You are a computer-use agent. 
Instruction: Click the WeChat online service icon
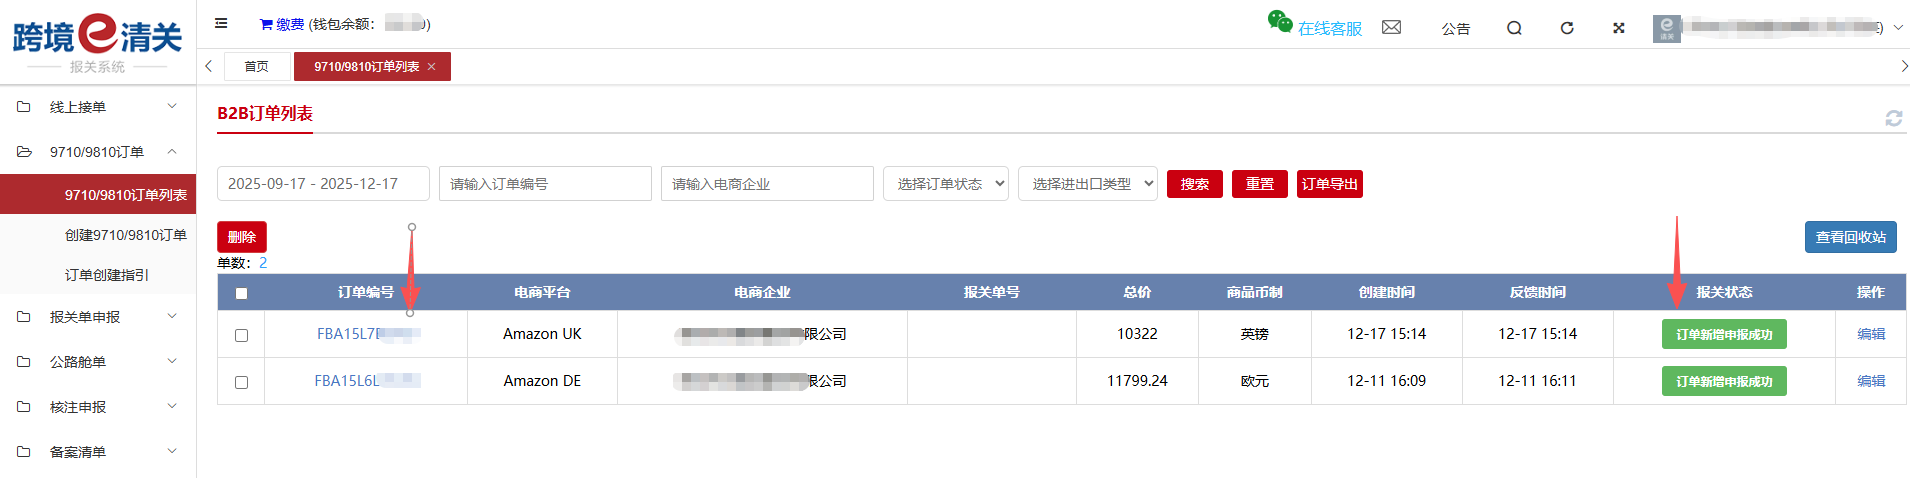(1279, 22)
